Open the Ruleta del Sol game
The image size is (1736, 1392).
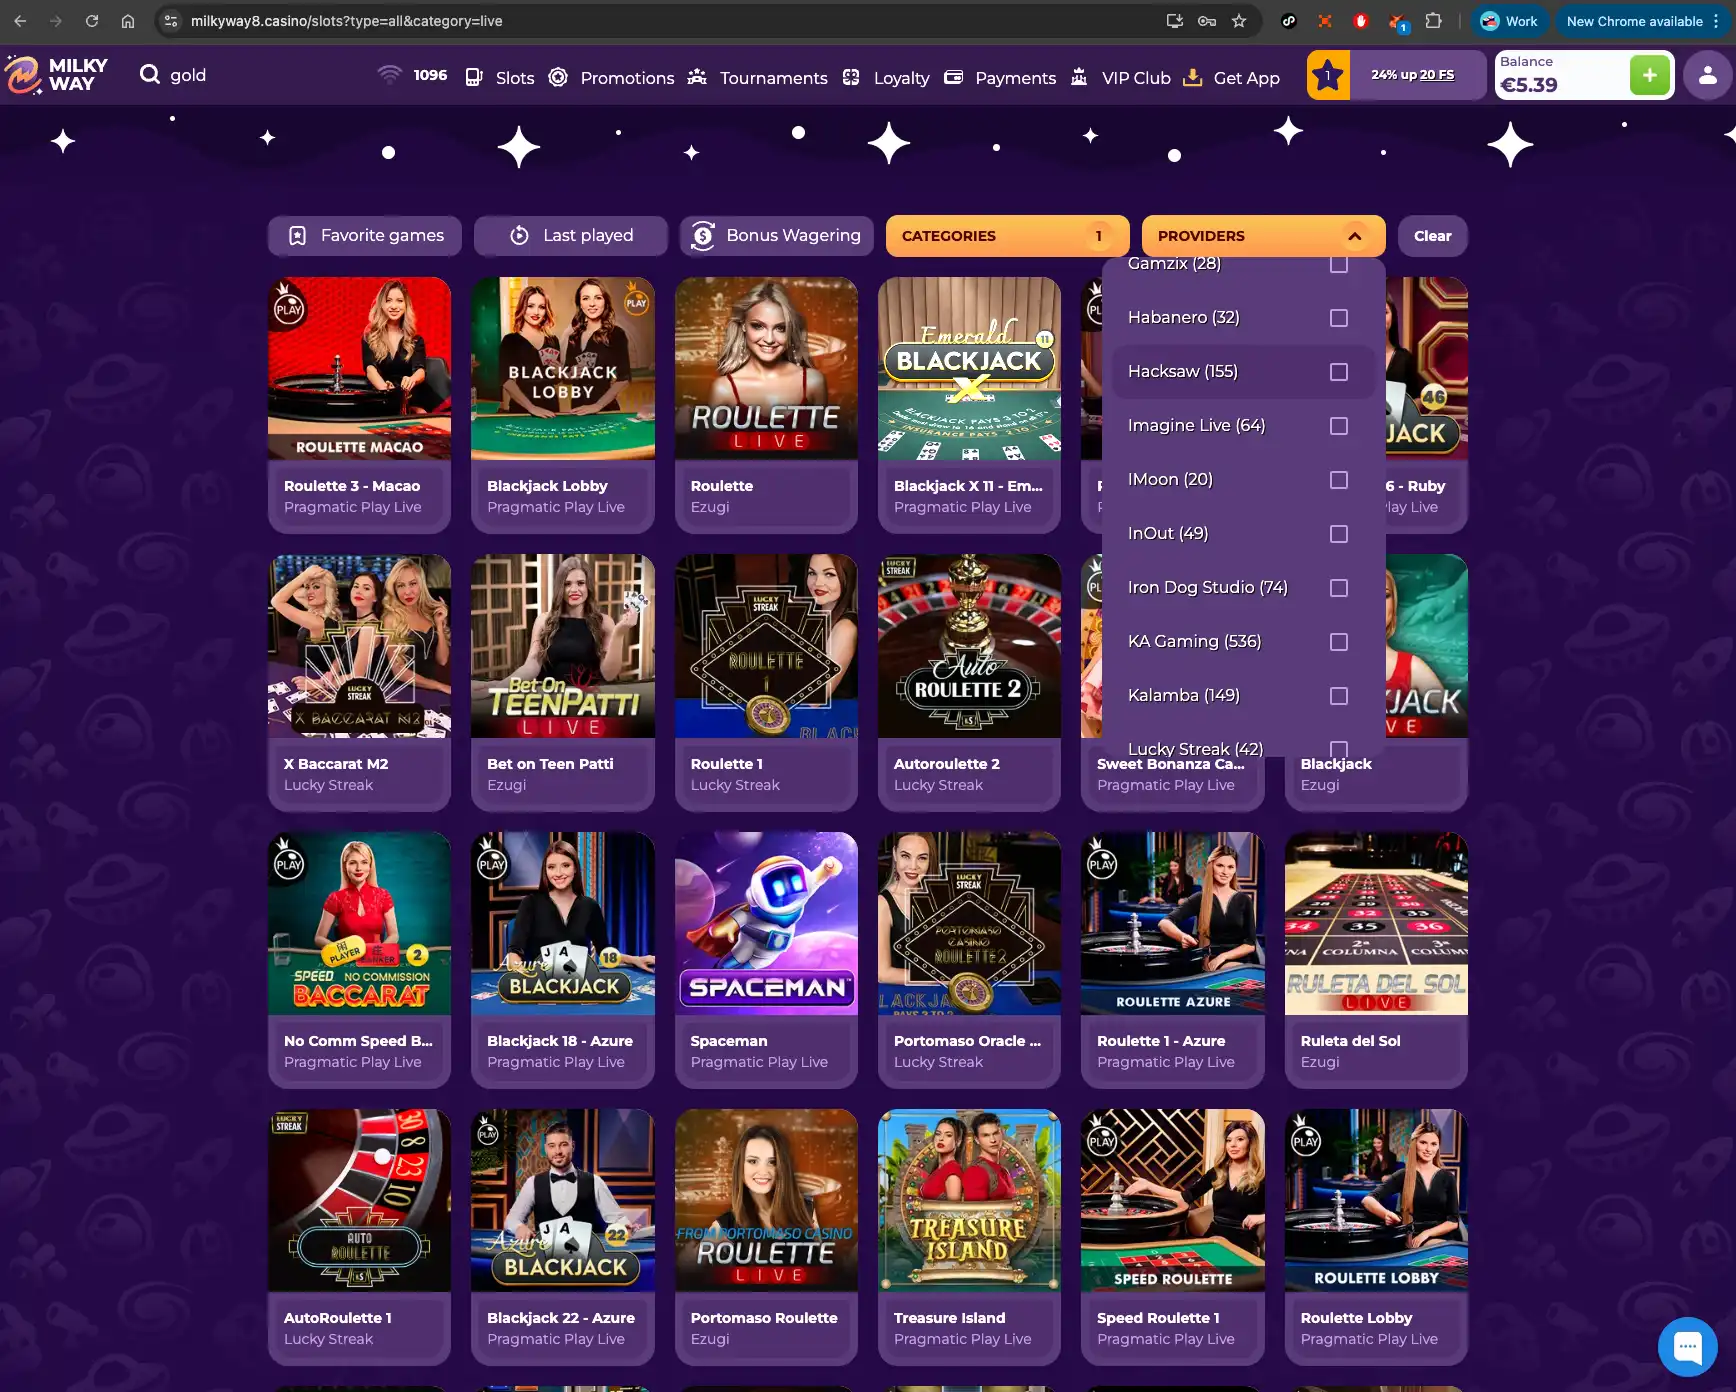click(x=1376, y=960)
